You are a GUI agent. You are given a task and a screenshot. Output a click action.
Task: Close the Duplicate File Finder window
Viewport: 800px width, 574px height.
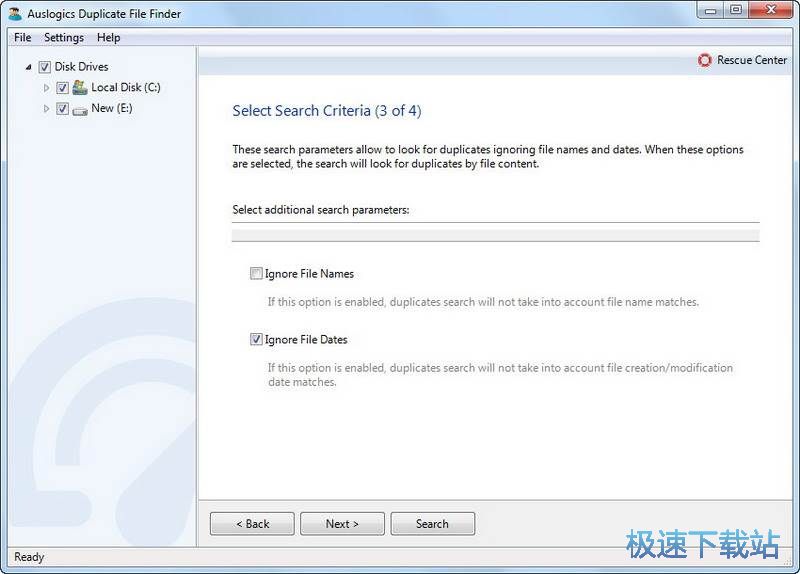pyautogui.click(x=771, y=10)
